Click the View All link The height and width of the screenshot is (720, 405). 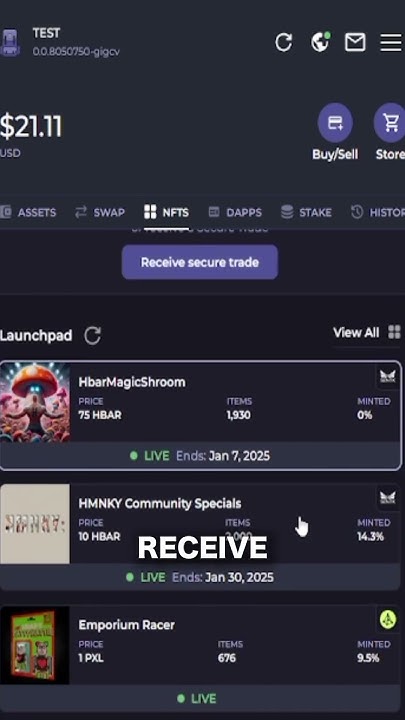coord(356,332)
